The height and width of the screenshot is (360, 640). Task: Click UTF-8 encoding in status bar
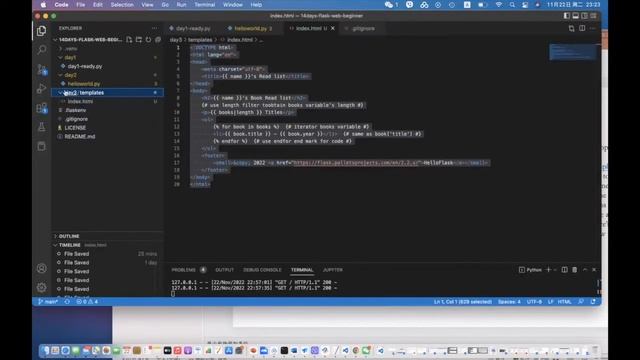(534, 302)
